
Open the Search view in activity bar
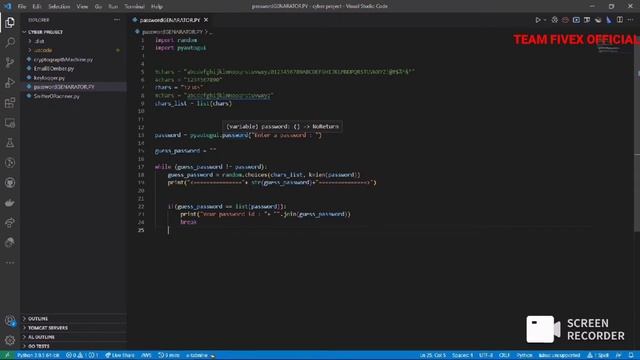[x=10, y=42]
